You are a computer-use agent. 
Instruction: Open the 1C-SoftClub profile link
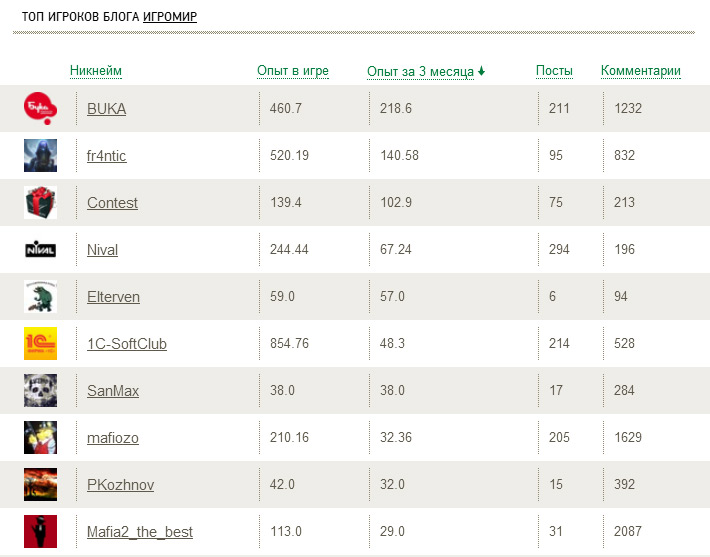click(x=127, y=344)
